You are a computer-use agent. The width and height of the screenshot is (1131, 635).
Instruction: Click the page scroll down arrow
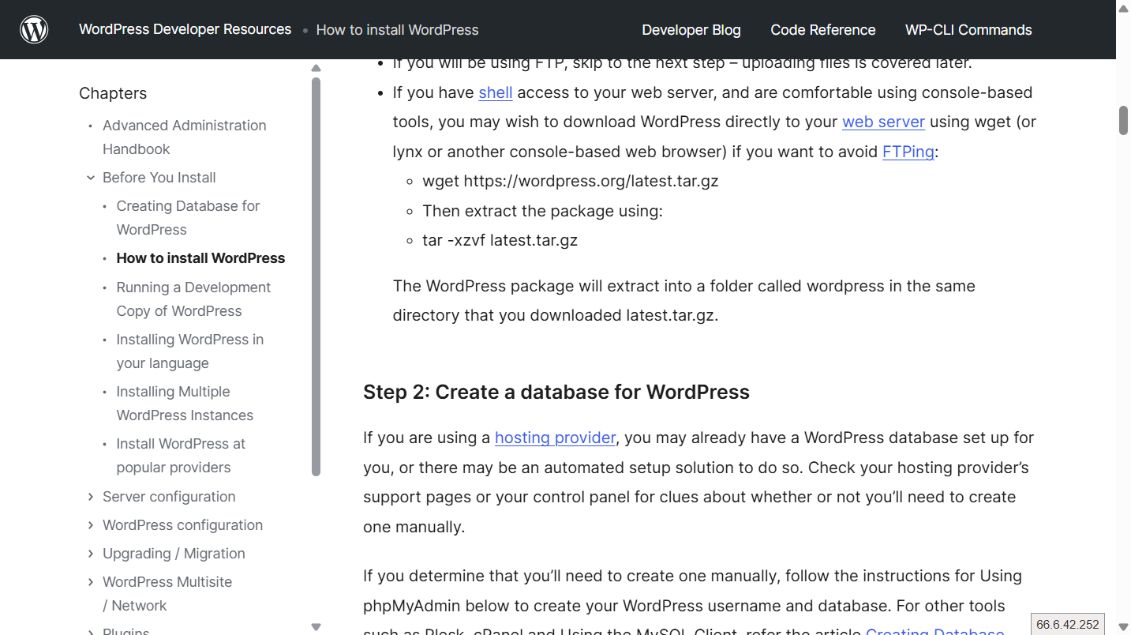[1123, 627]
